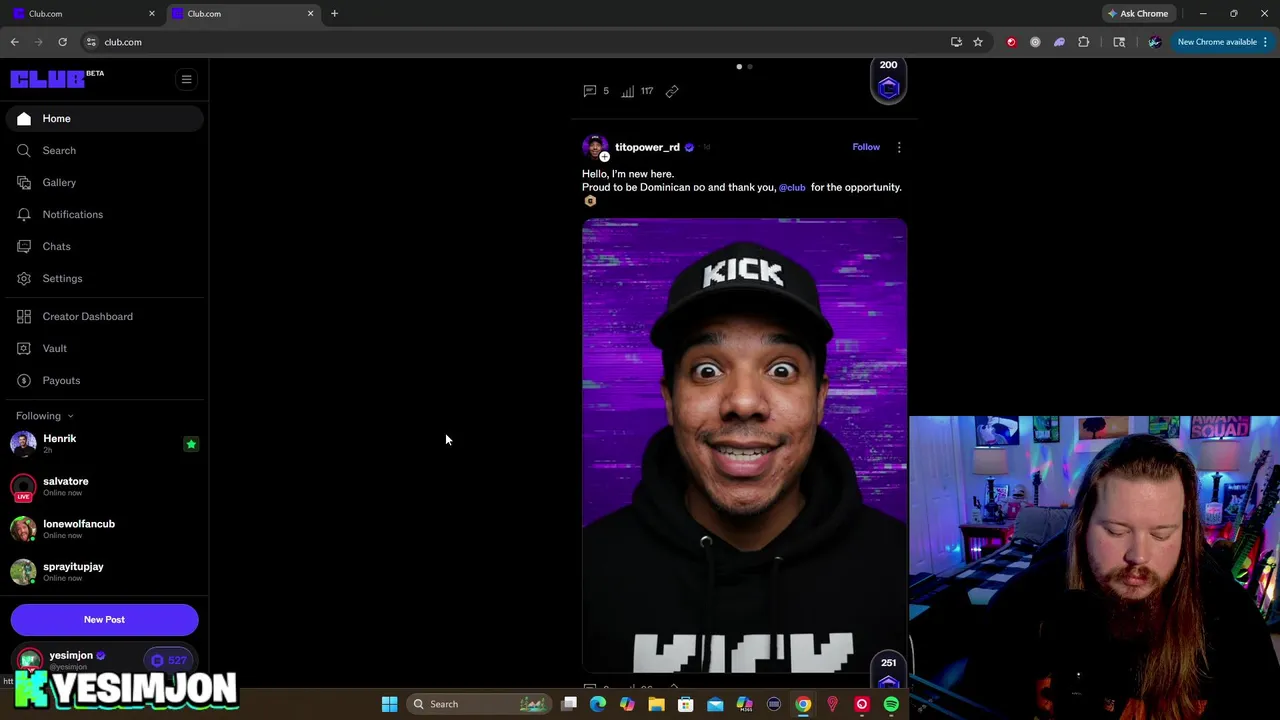
Task: Follow titopower_rd
Action: click(866, 147)
